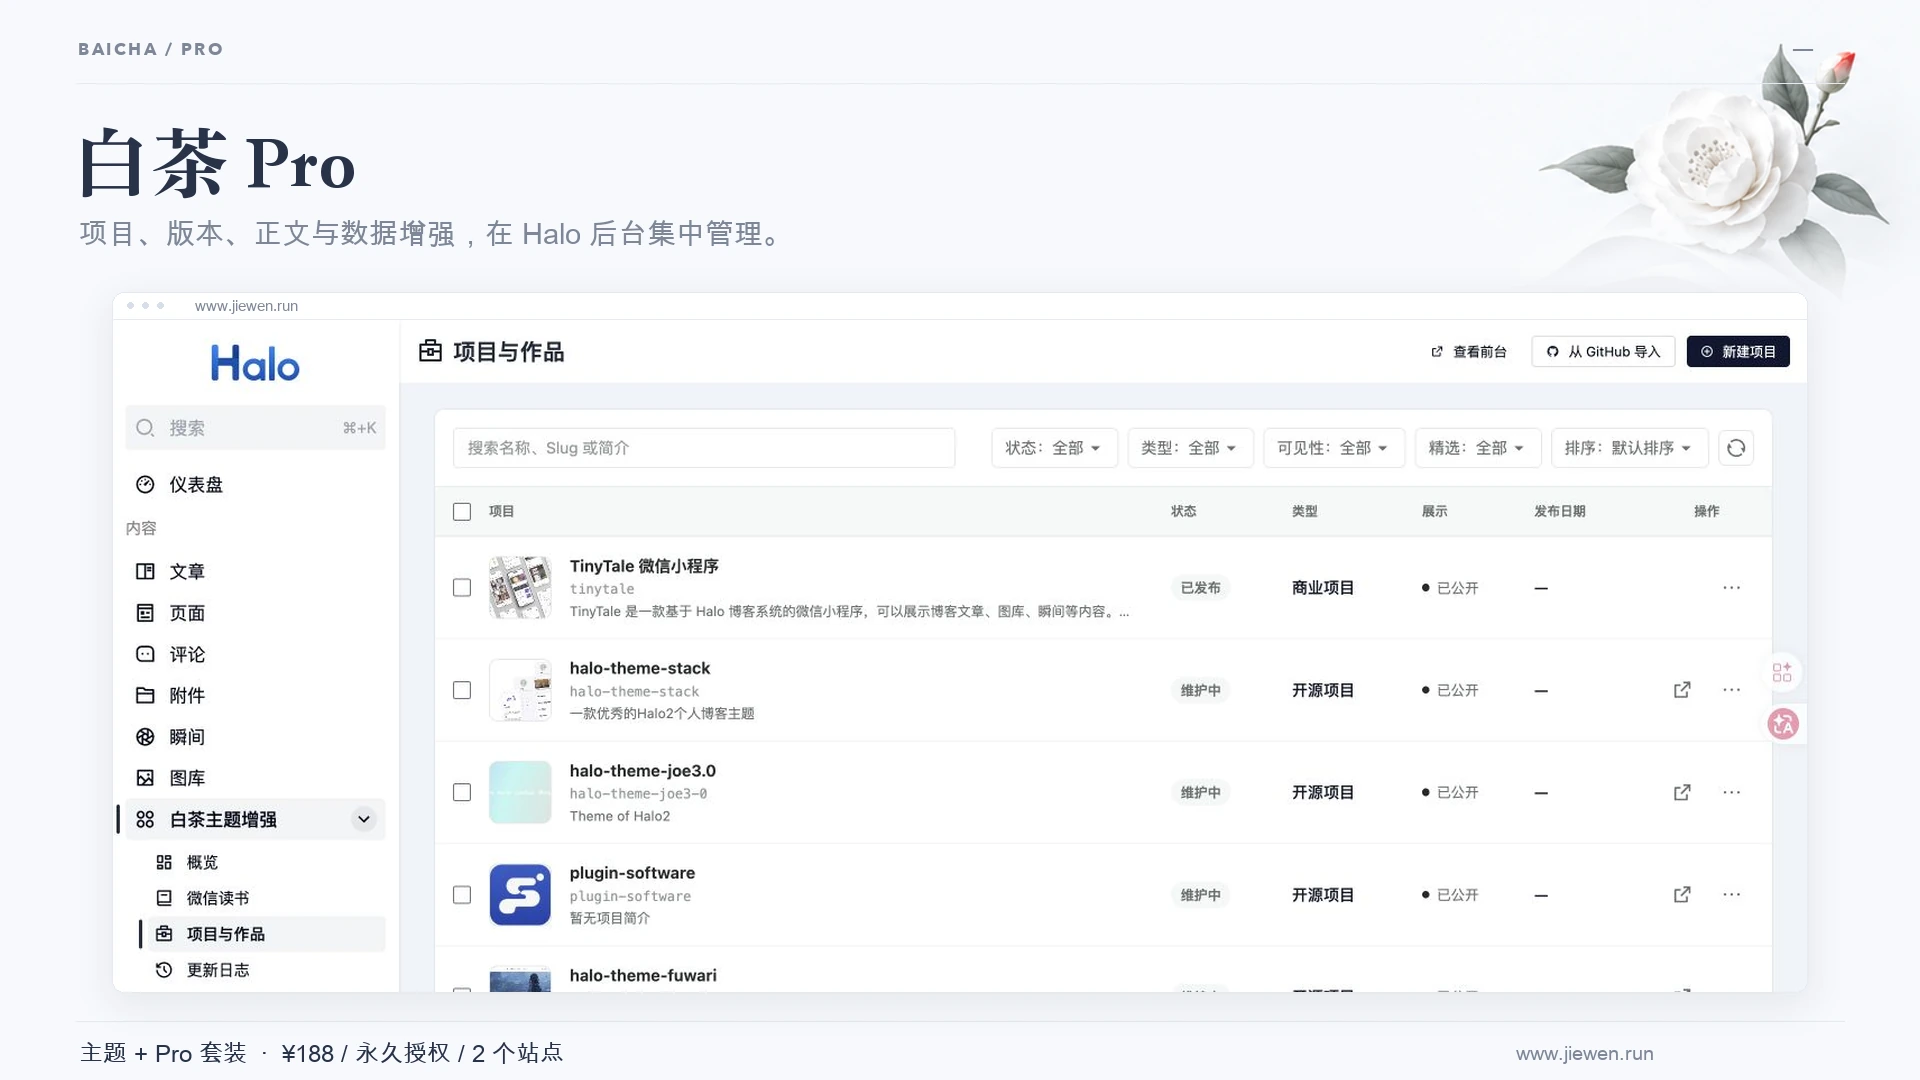This screenshot has height=1080, width=1920.
Task: Click 查看前台 link
Action: click(x=1468, y=352)
